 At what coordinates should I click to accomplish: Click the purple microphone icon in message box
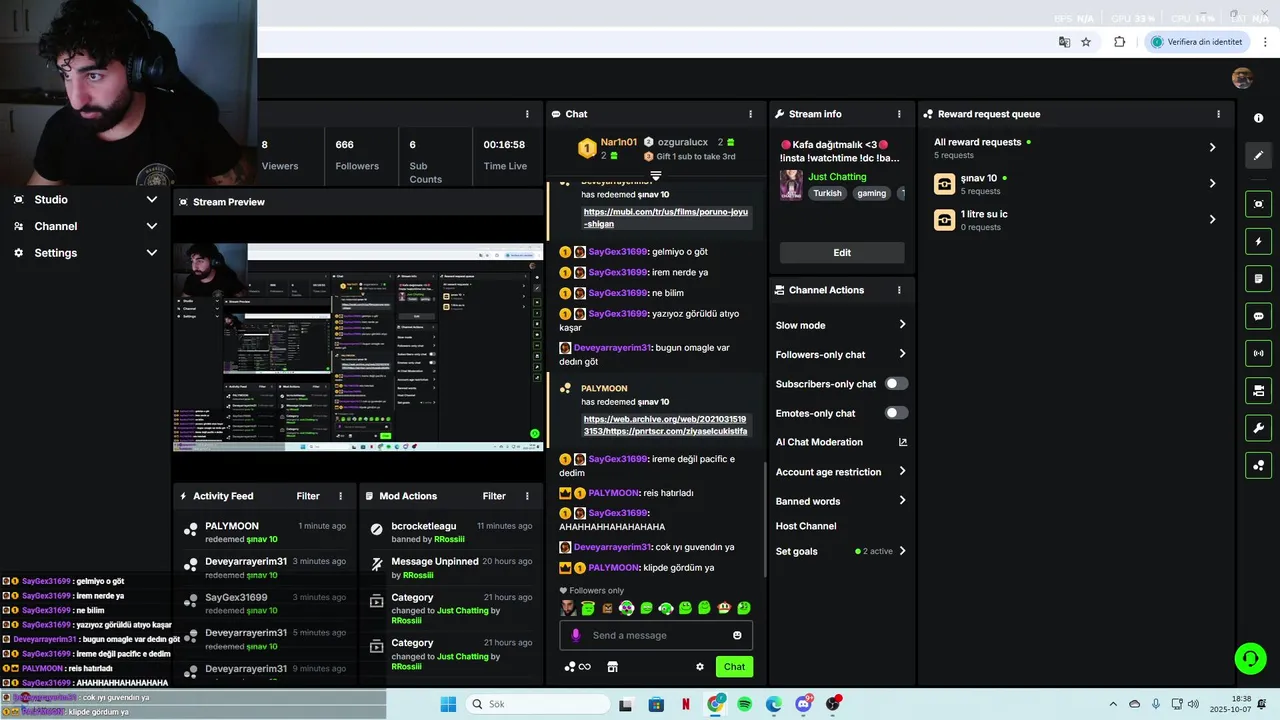575,635
